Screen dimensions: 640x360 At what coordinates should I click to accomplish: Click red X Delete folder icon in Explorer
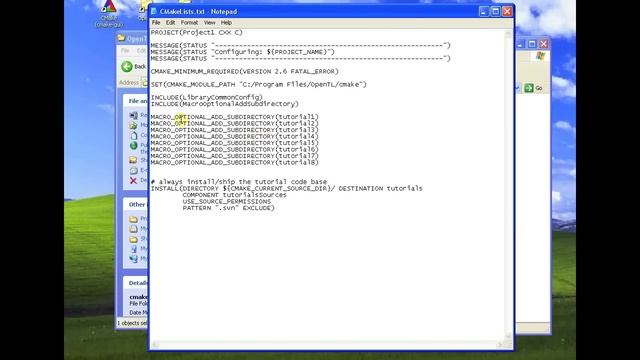[133, 180]
